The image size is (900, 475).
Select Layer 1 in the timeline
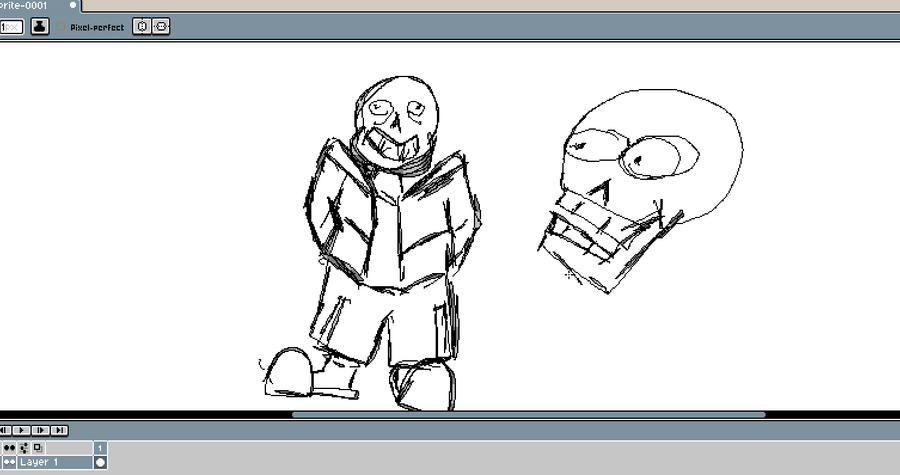[55, 462]
